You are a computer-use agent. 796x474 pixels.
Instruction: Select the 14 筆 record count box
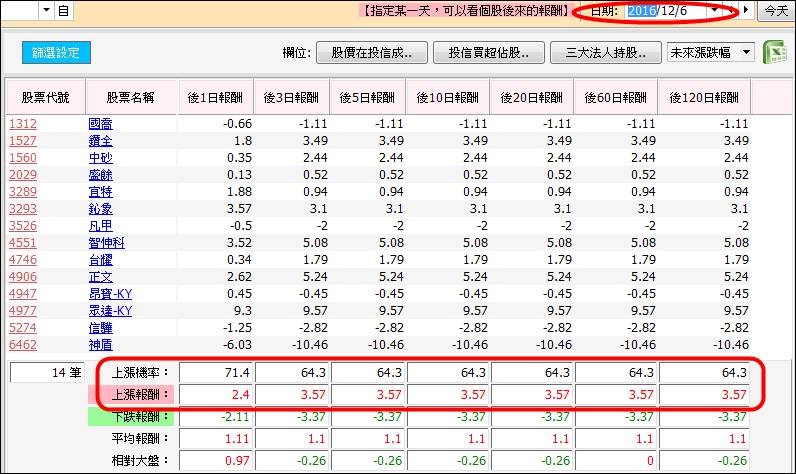point(47,373)
